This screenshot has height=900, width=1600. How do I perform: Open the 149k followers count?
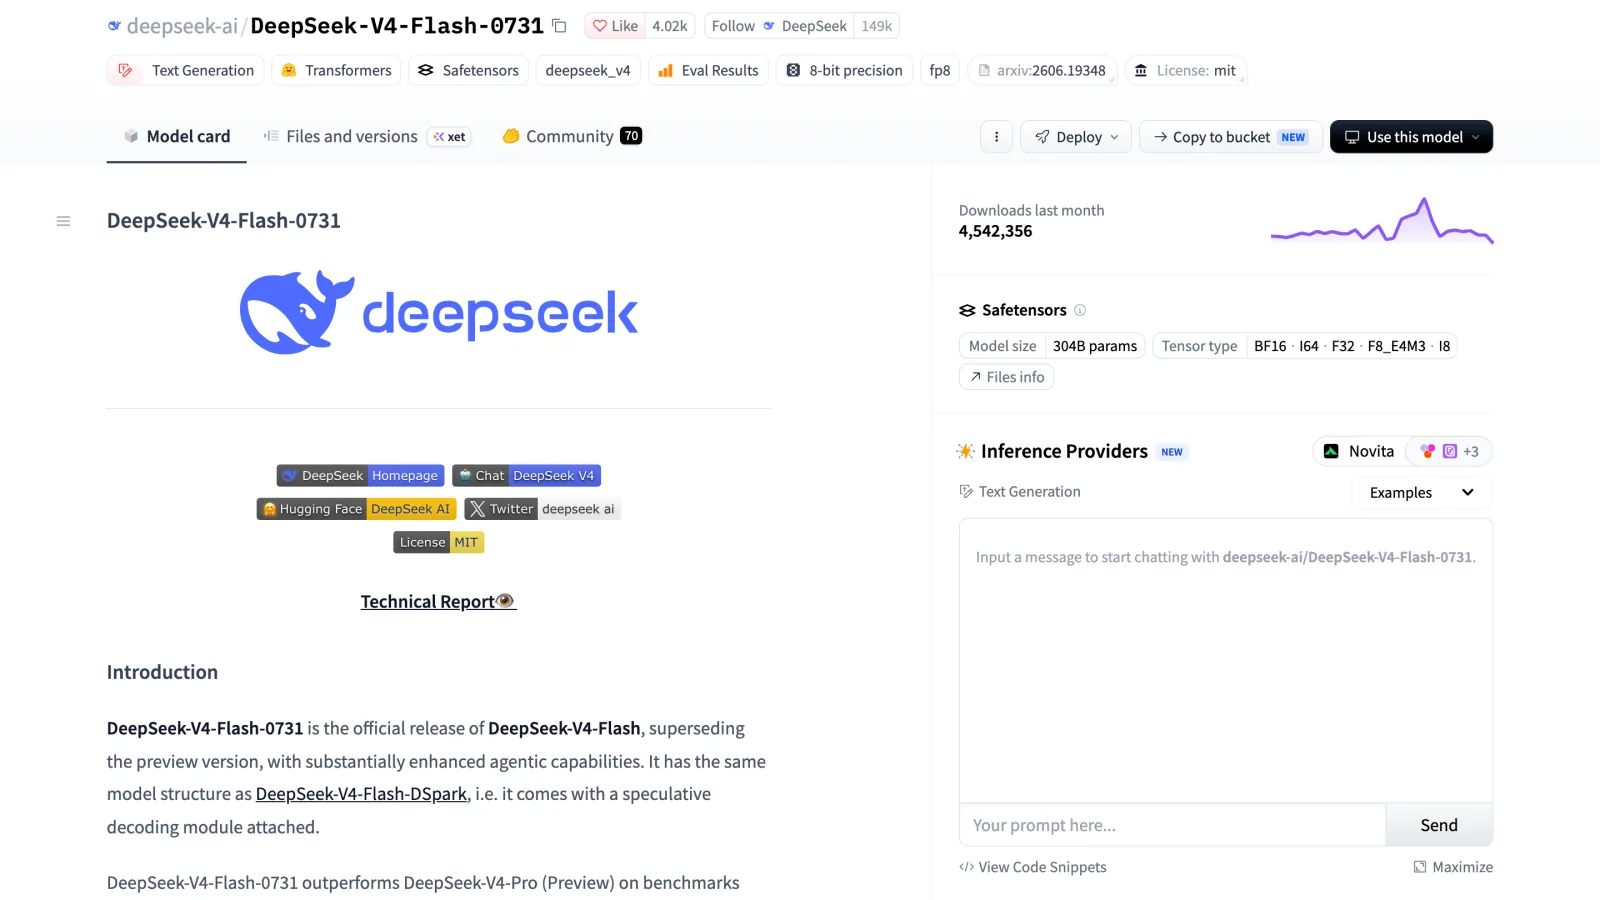point(876,26)
